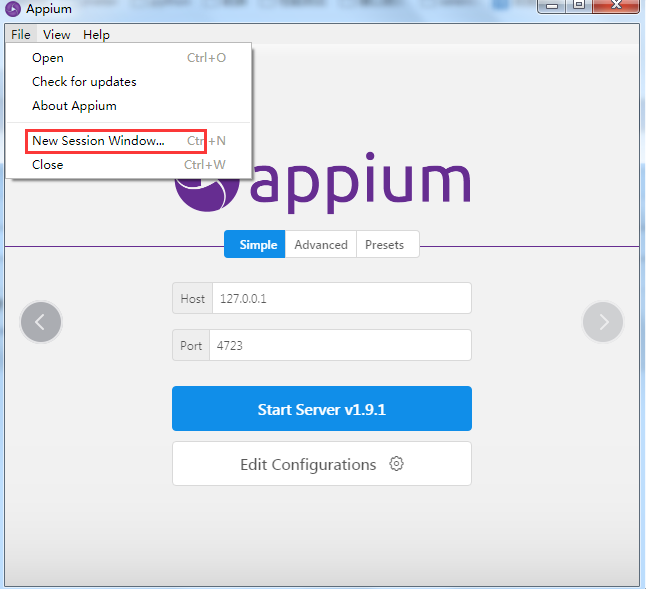Select About Appium menu entry

(x=129, y=106)
